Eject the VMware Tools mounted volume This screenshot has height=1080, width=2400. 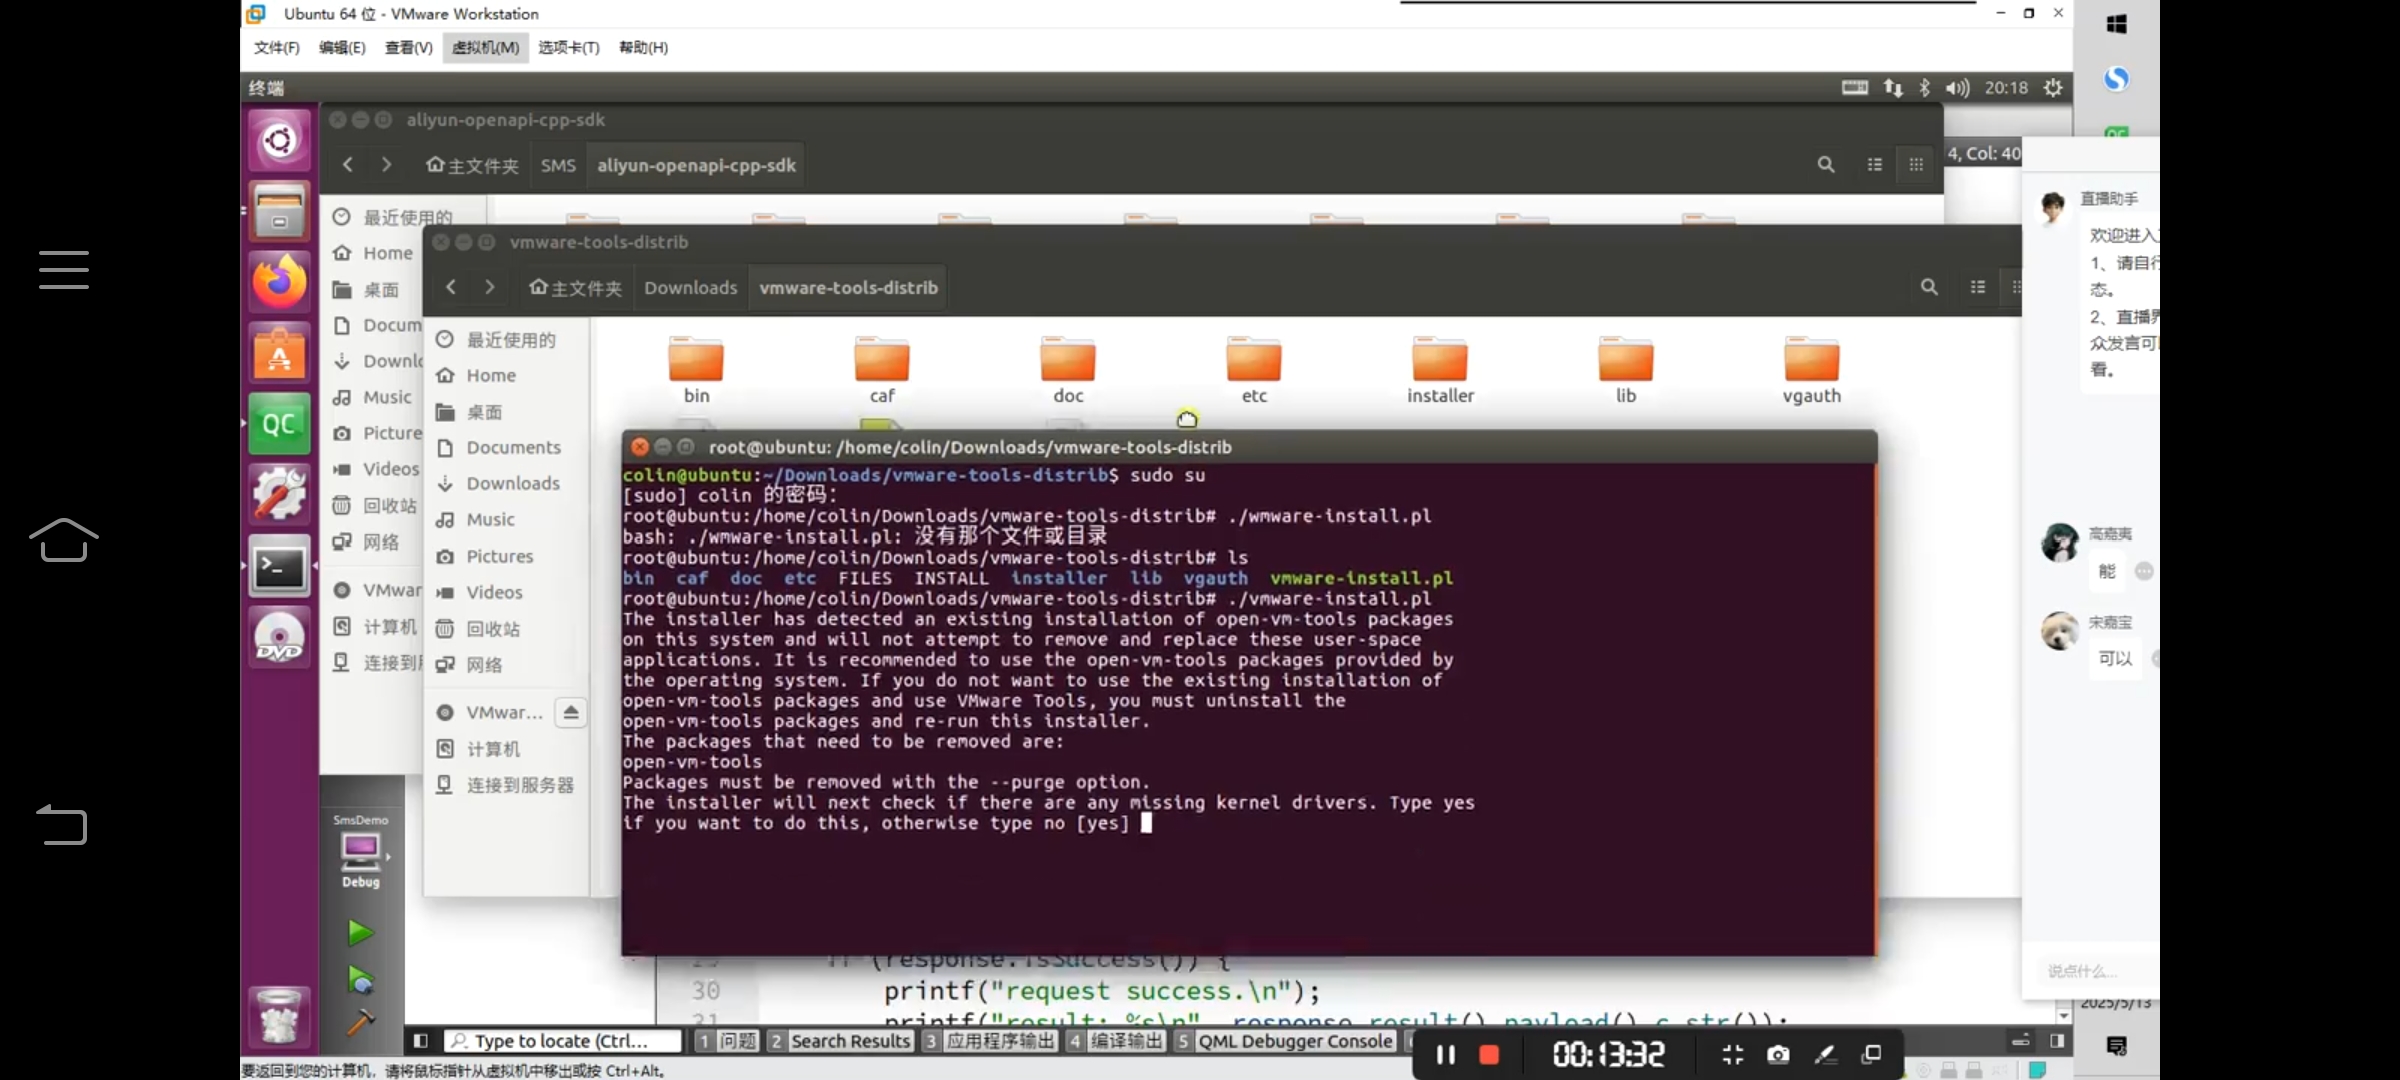click(570, 712)
